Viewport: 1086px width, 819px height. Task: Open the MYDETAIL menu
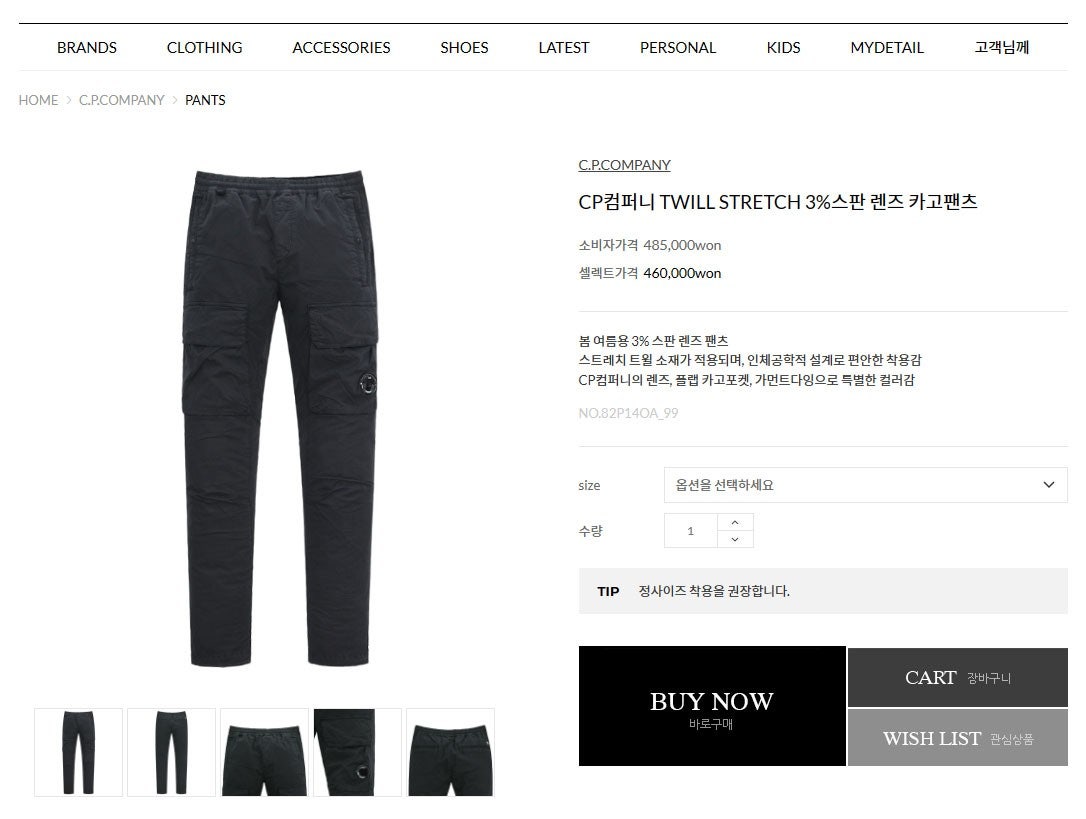coord(887,48)
